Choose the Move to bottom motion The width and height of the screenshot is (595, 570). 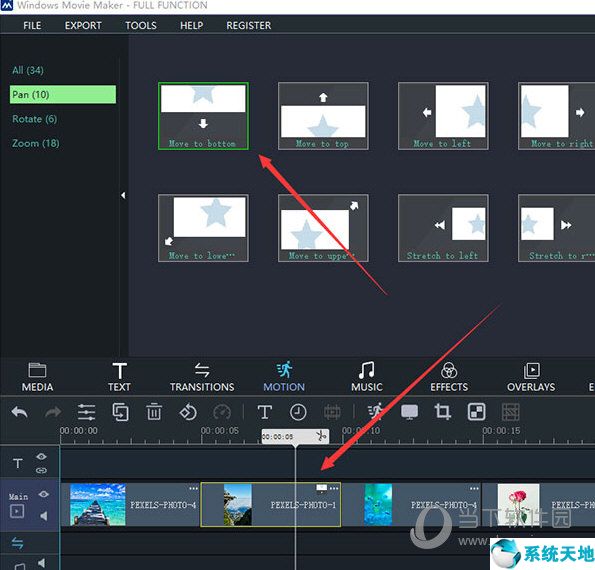pos(203,116)
